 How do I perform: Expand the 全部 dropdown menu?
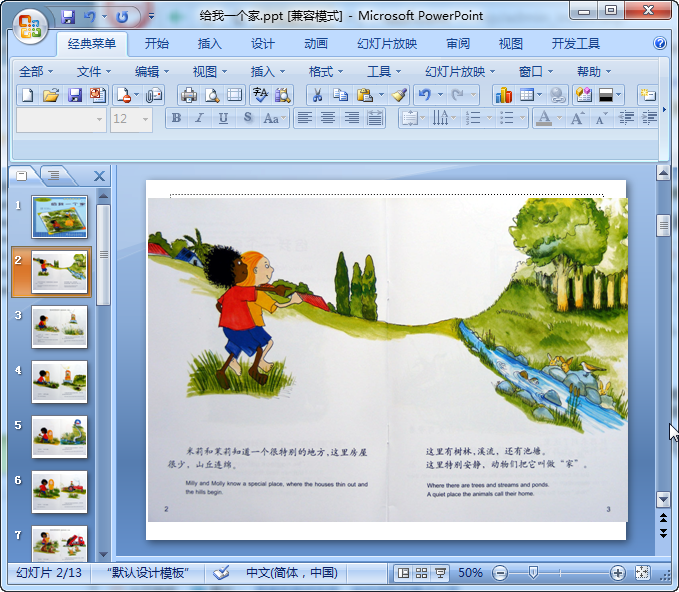36,71
